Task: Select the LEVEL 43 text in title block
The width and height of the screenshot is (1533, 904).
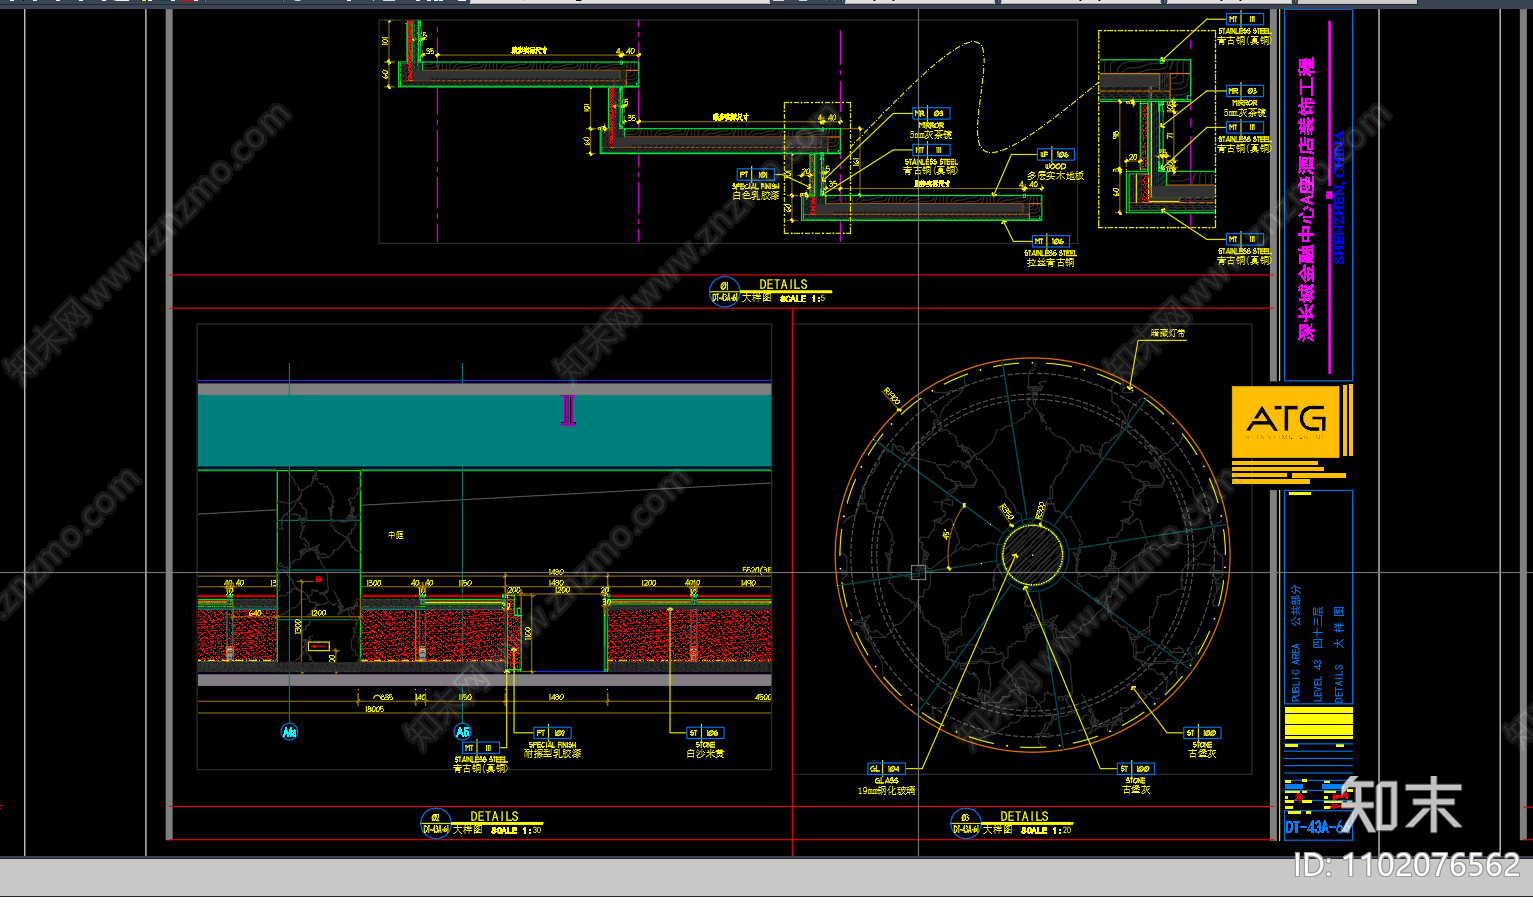Action: (x=1318, y=680)
